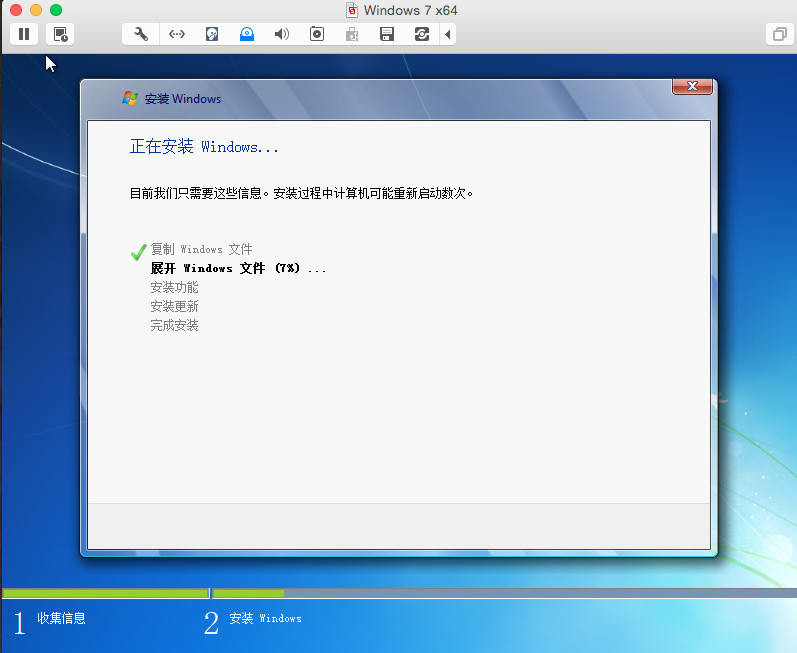This screenshot has width=797, height=653.
Task: Collapse the toolbar device arrow
Action: click(448, 34)
